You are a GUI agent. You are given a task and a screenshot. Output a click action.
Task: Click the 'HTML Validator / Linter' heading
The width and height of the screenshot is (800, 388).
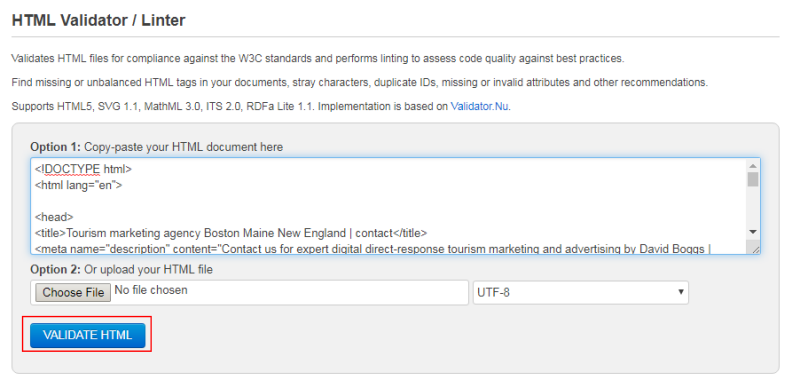tap(98, 20)
